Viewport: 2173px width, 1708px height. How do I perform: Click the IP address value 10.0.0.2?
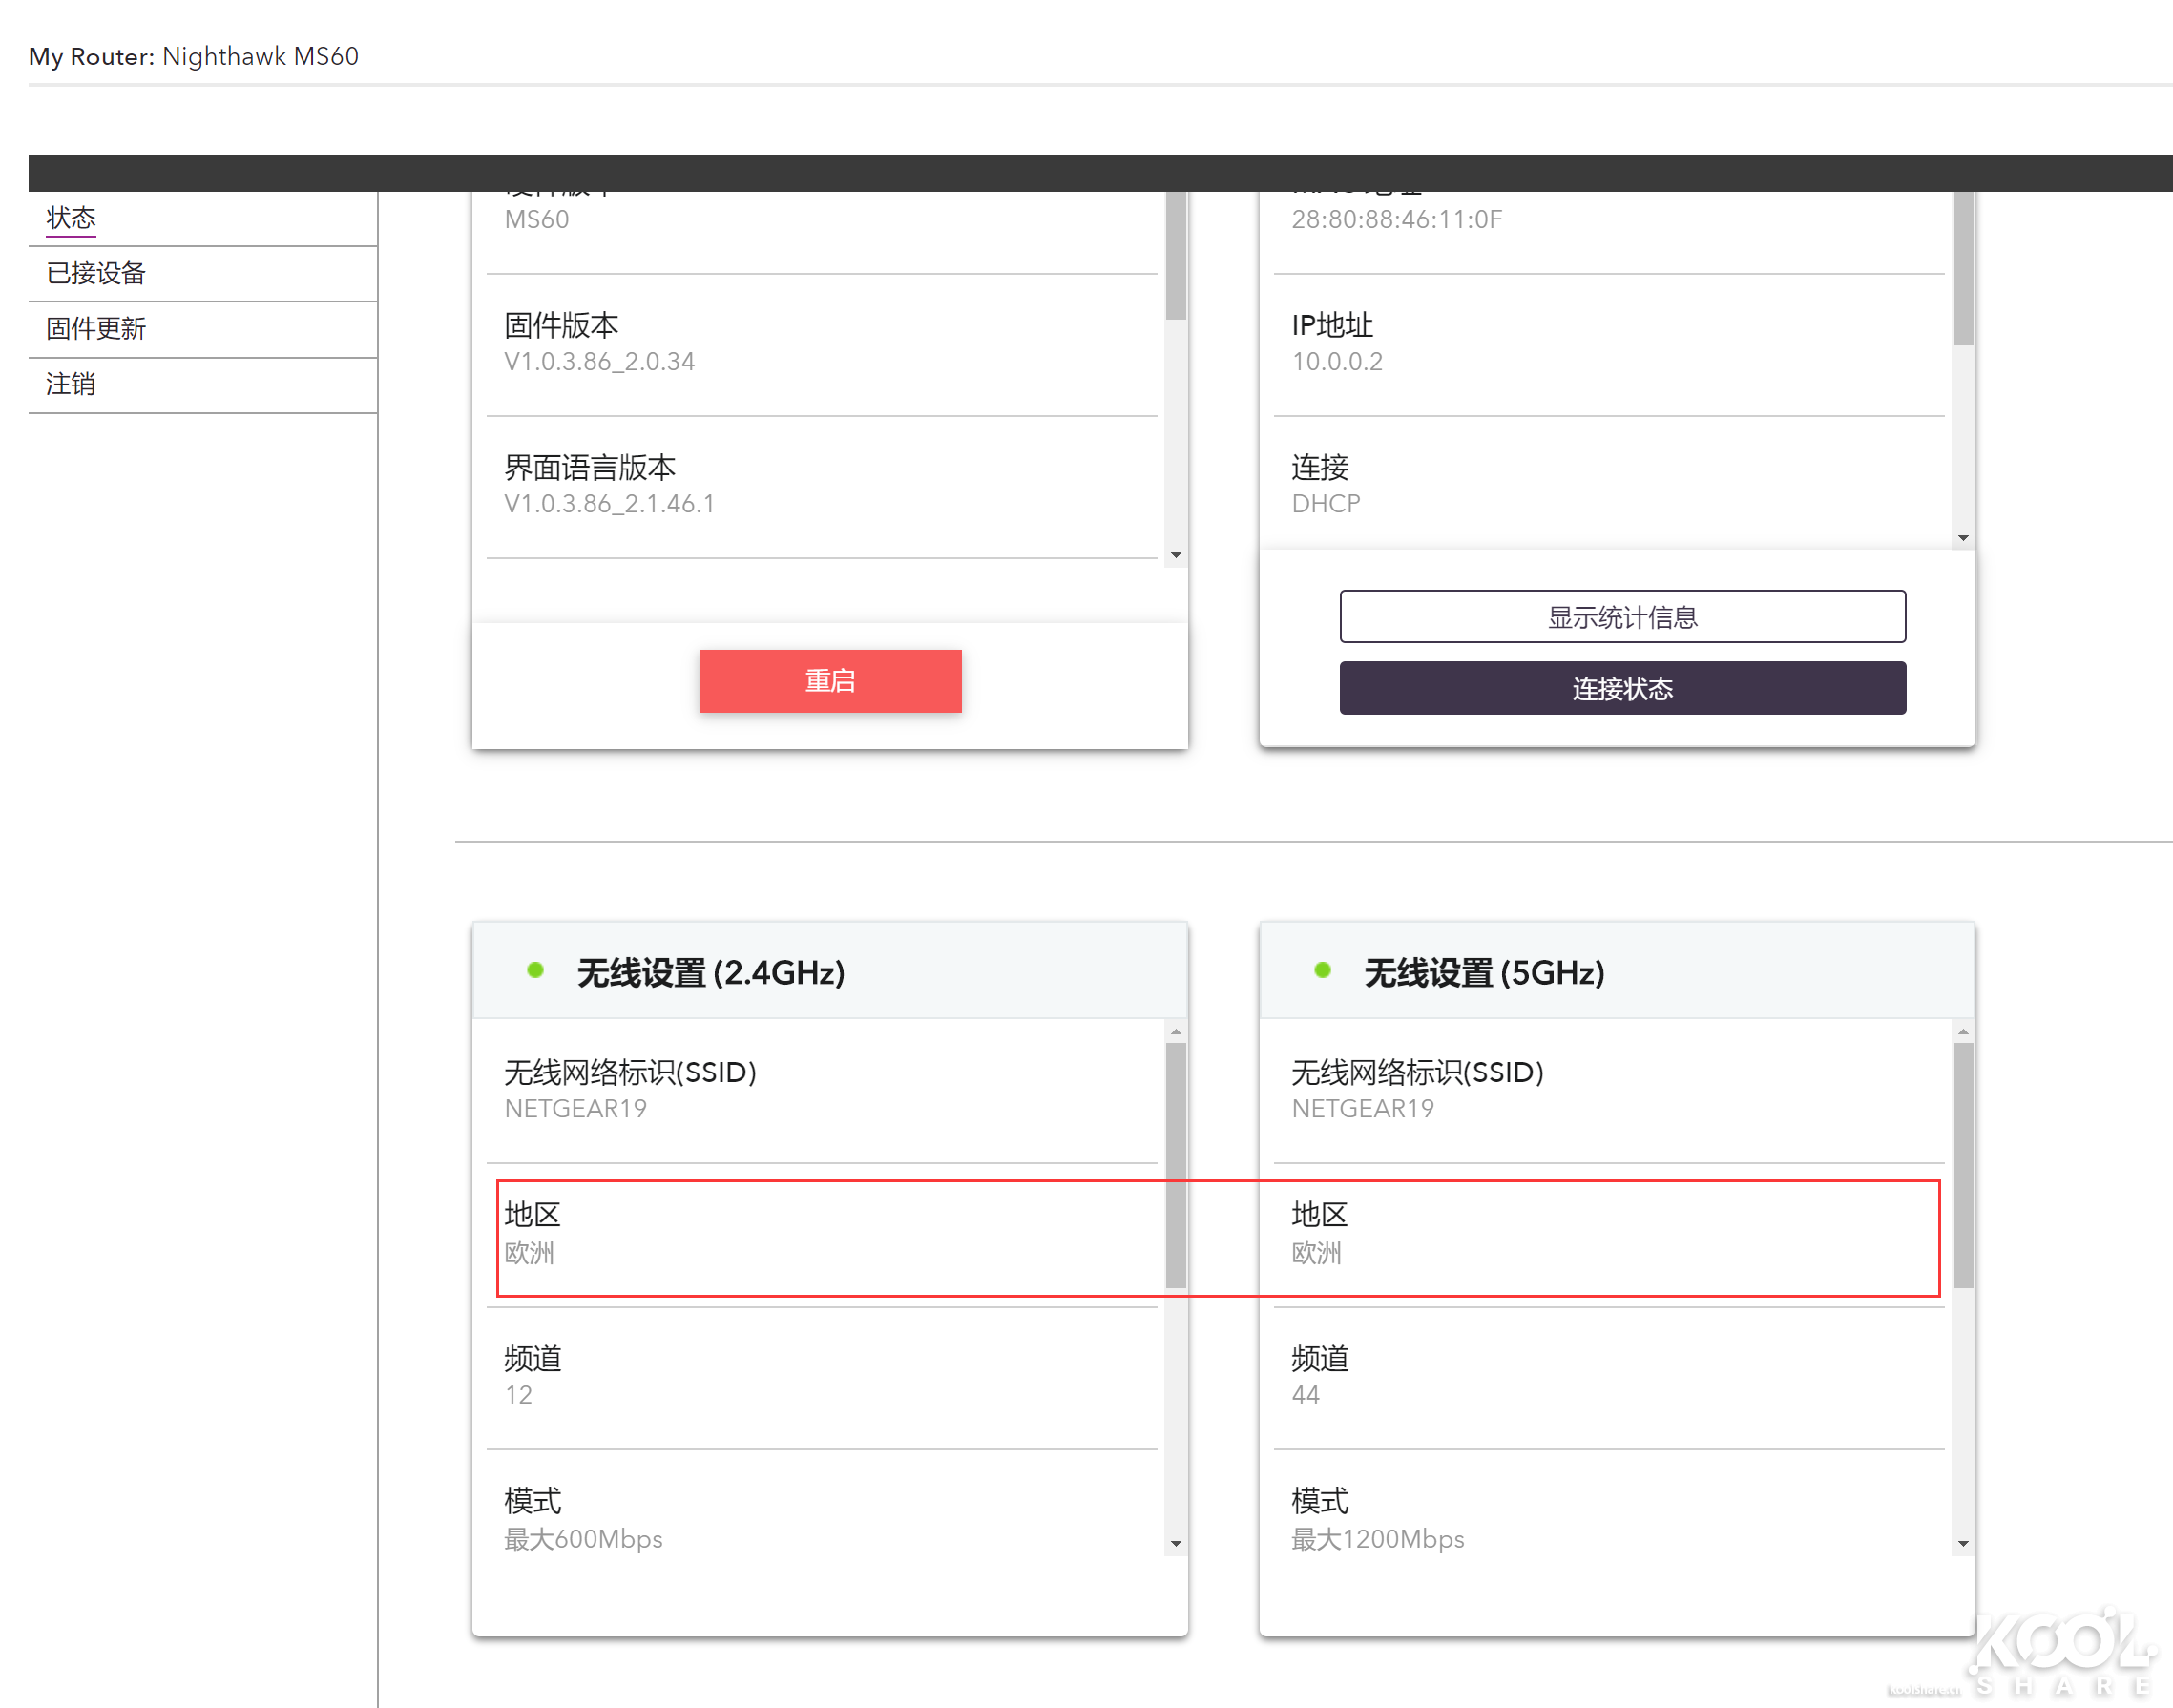(x=1337, y=361)
